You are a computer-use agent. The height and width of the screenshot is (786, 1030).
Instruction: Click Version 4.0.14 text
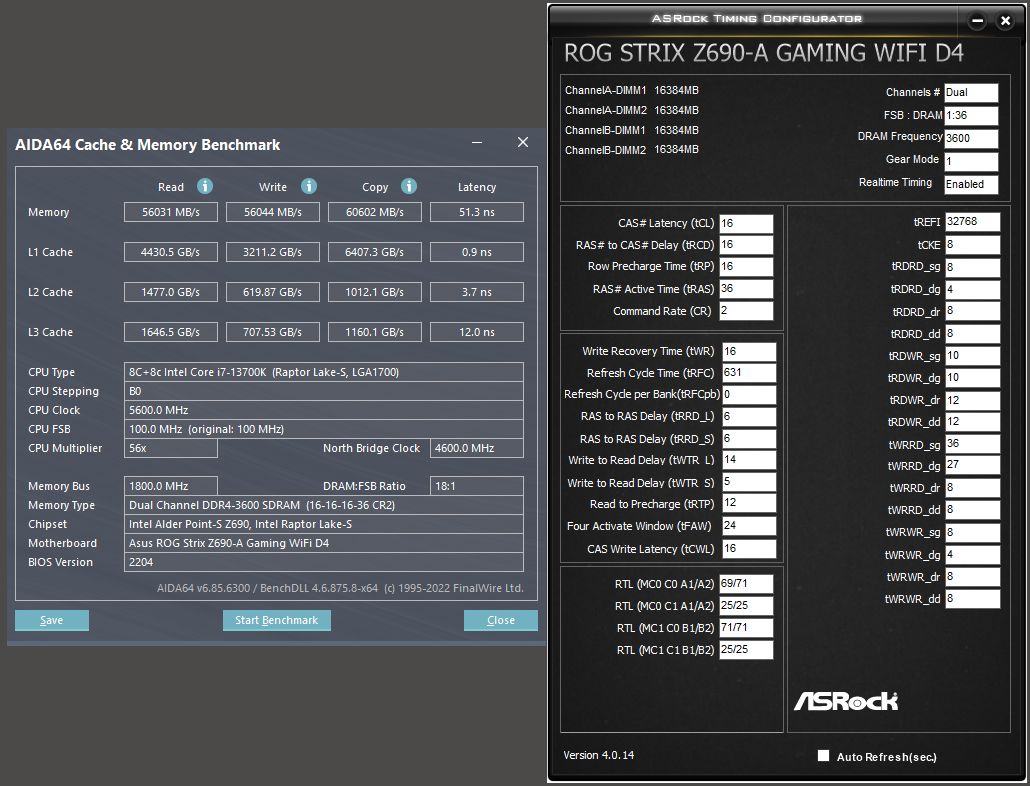coord(598,755)
